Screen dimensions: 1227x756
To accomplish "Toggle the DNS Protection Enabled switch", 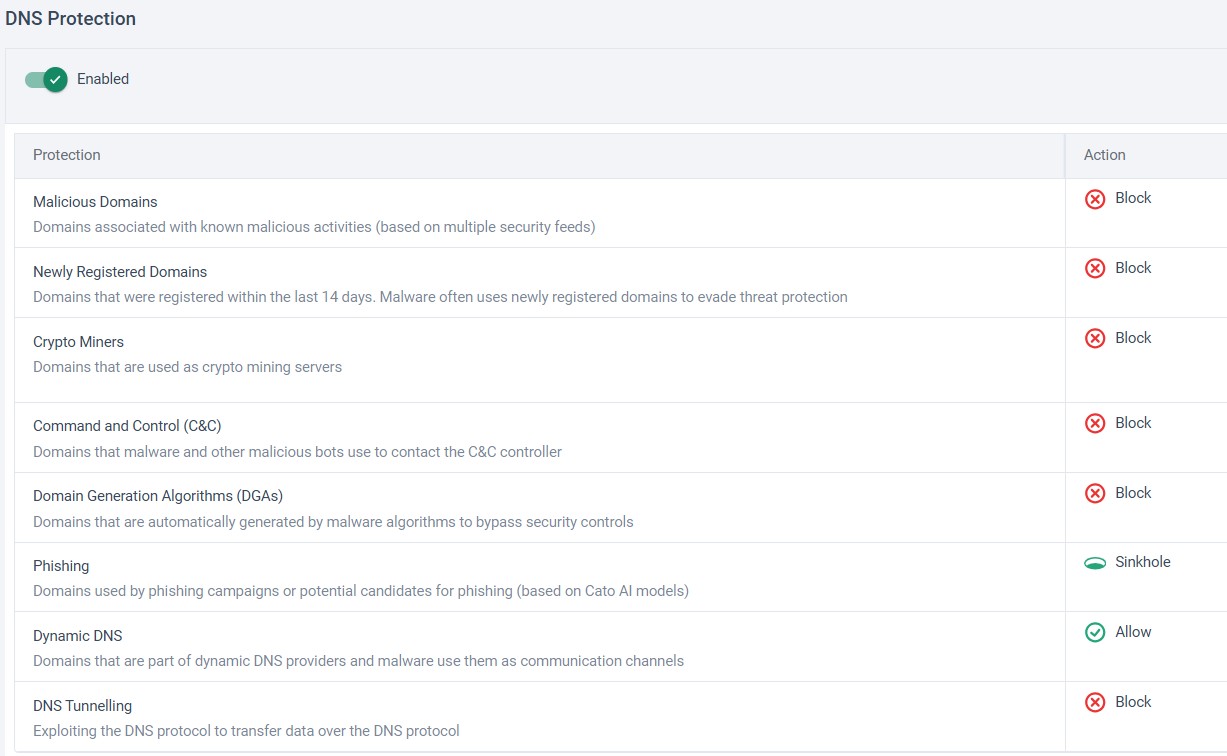I will tap(46, 79).
